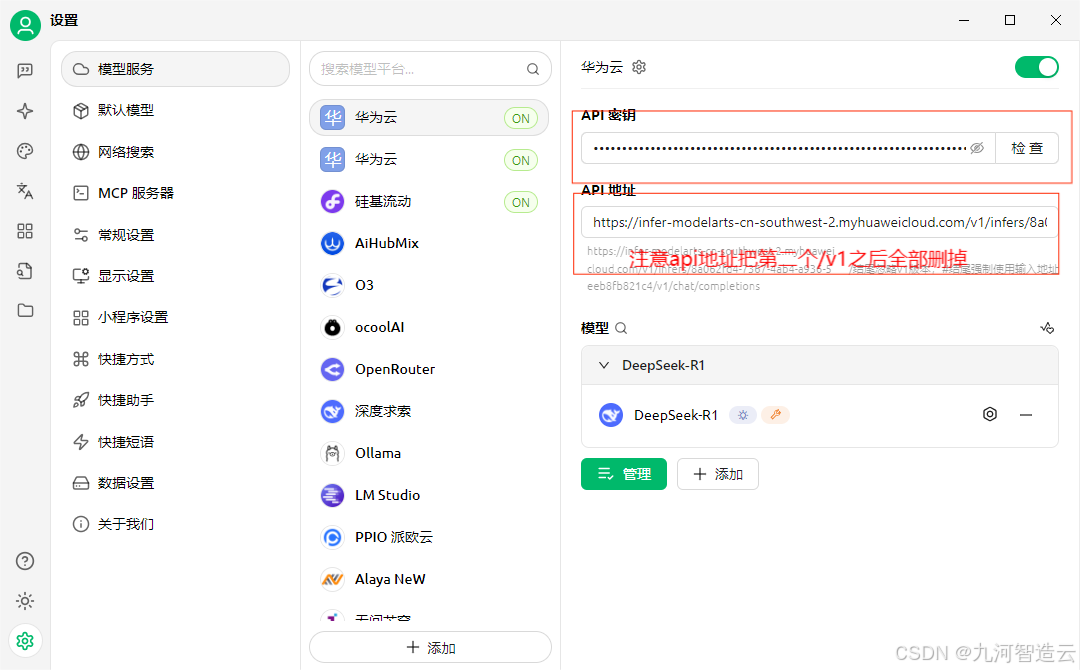Image resolution: width=1080 pixels, height=670 pixels.
Task: Open the files folder sidebar icon
Action: point(25,310)
